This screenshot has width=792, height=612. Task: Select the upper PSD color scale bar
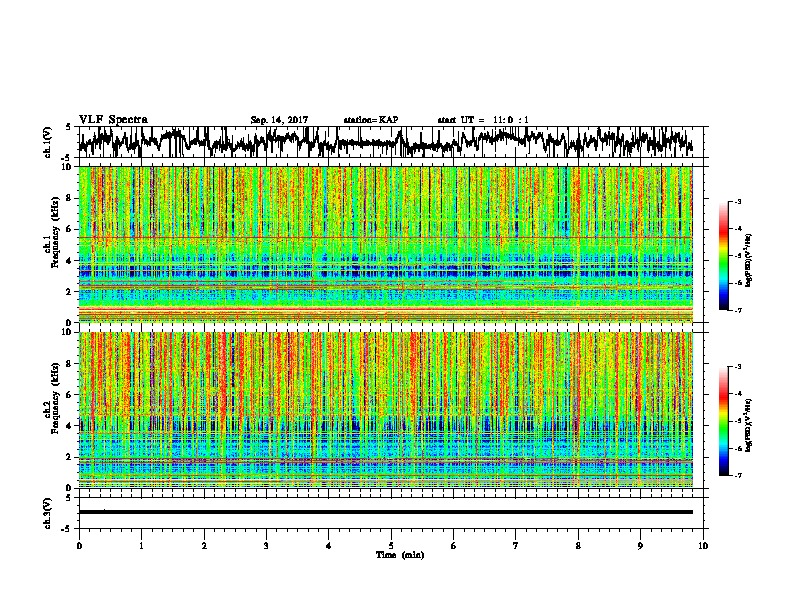tap(723, 256)
